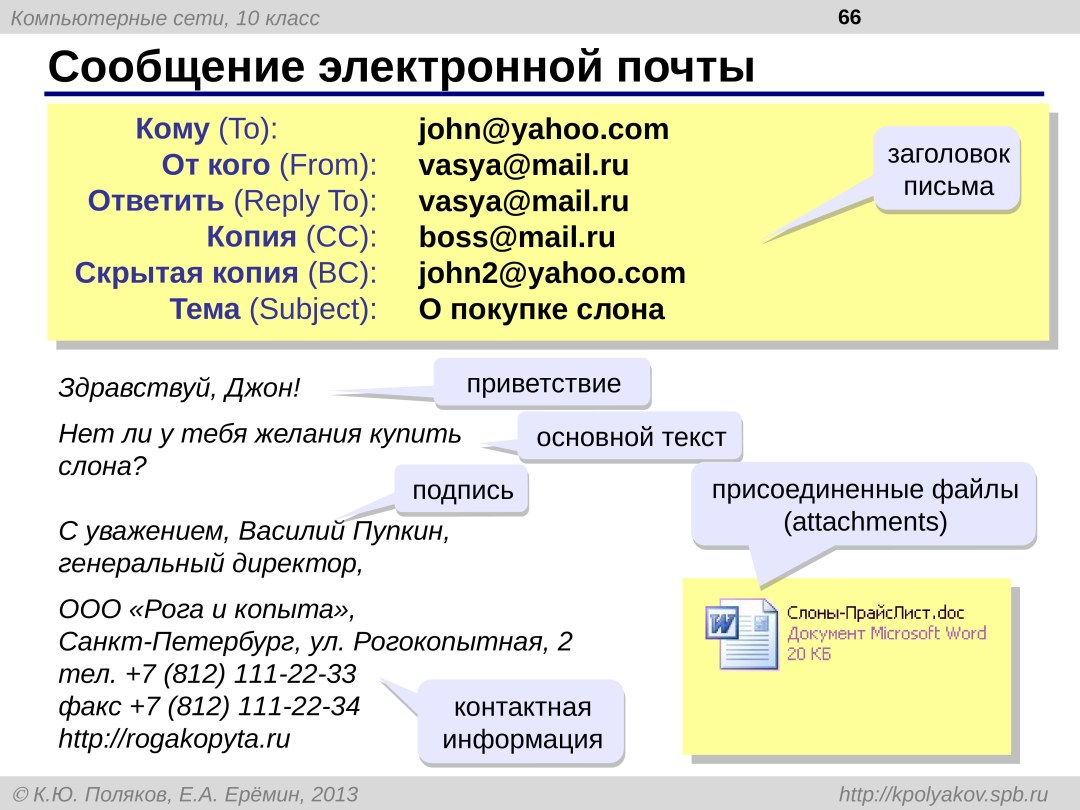Click the subject 'О покупке слона'

(541, 309)
